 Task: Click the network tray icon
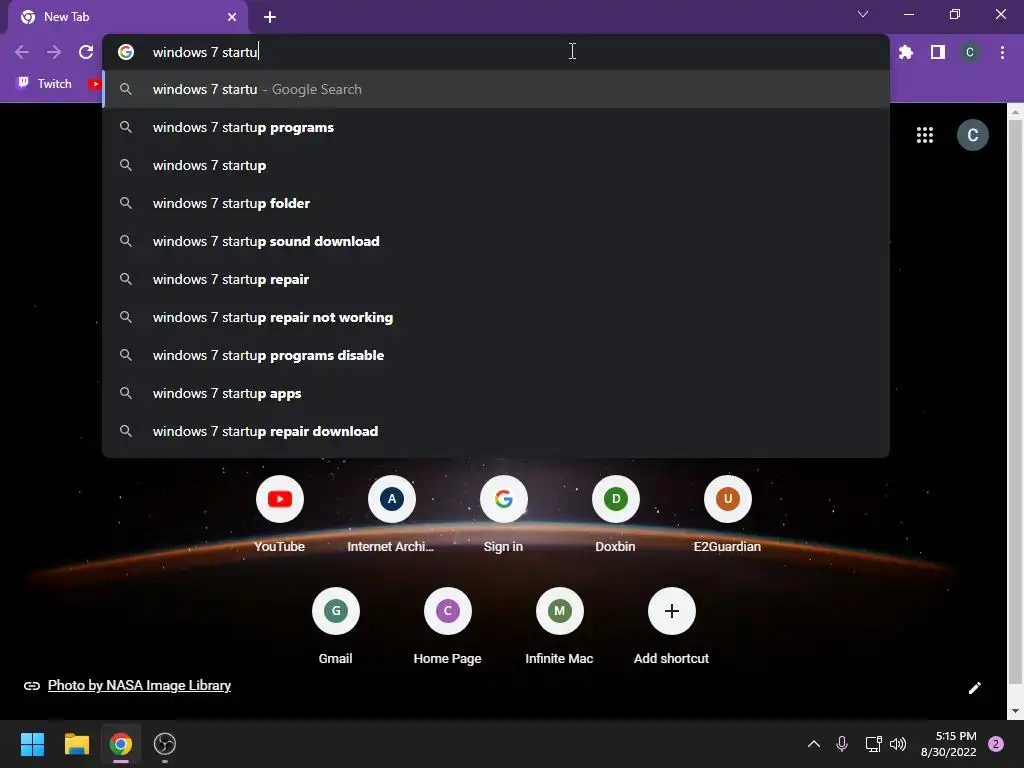[x=873, y=744]
